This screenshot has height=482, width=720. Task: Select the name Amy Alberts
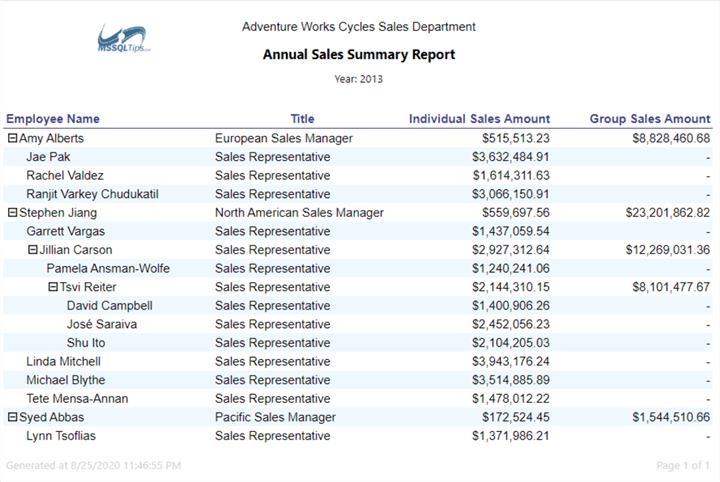tap(51, 138)
